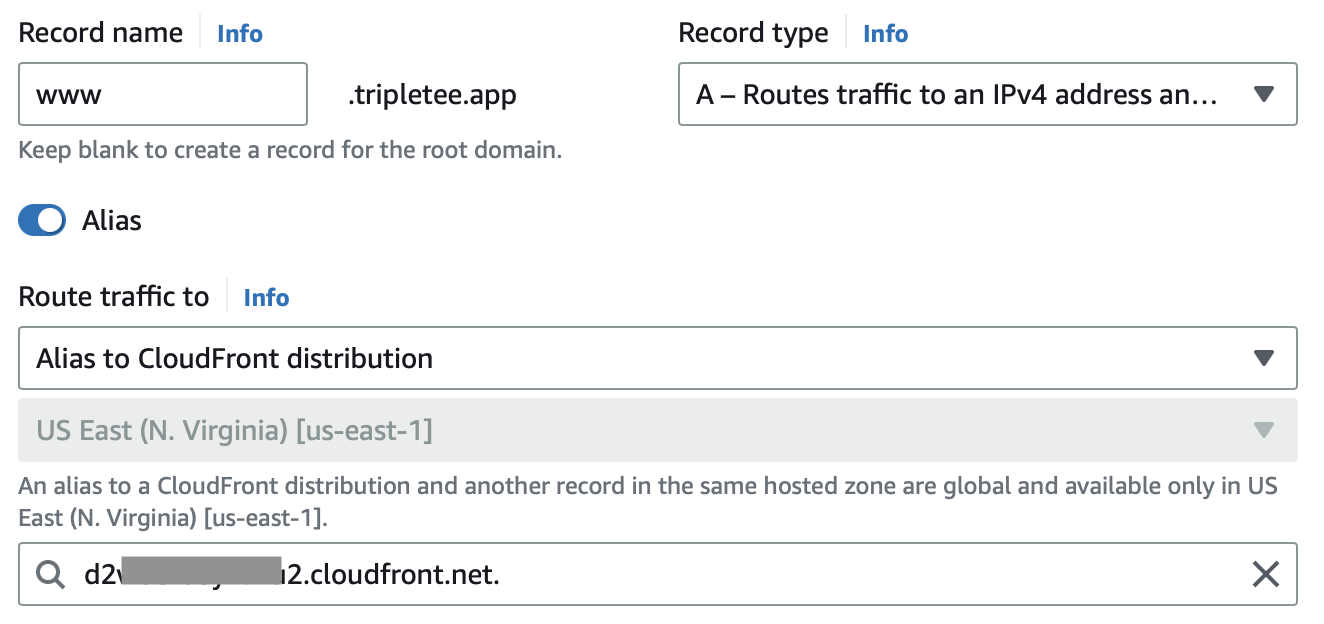The height and width of the screenshot is (624, 1324).
Task: Open the Info link next to Route traffic to
Action: 266,297
